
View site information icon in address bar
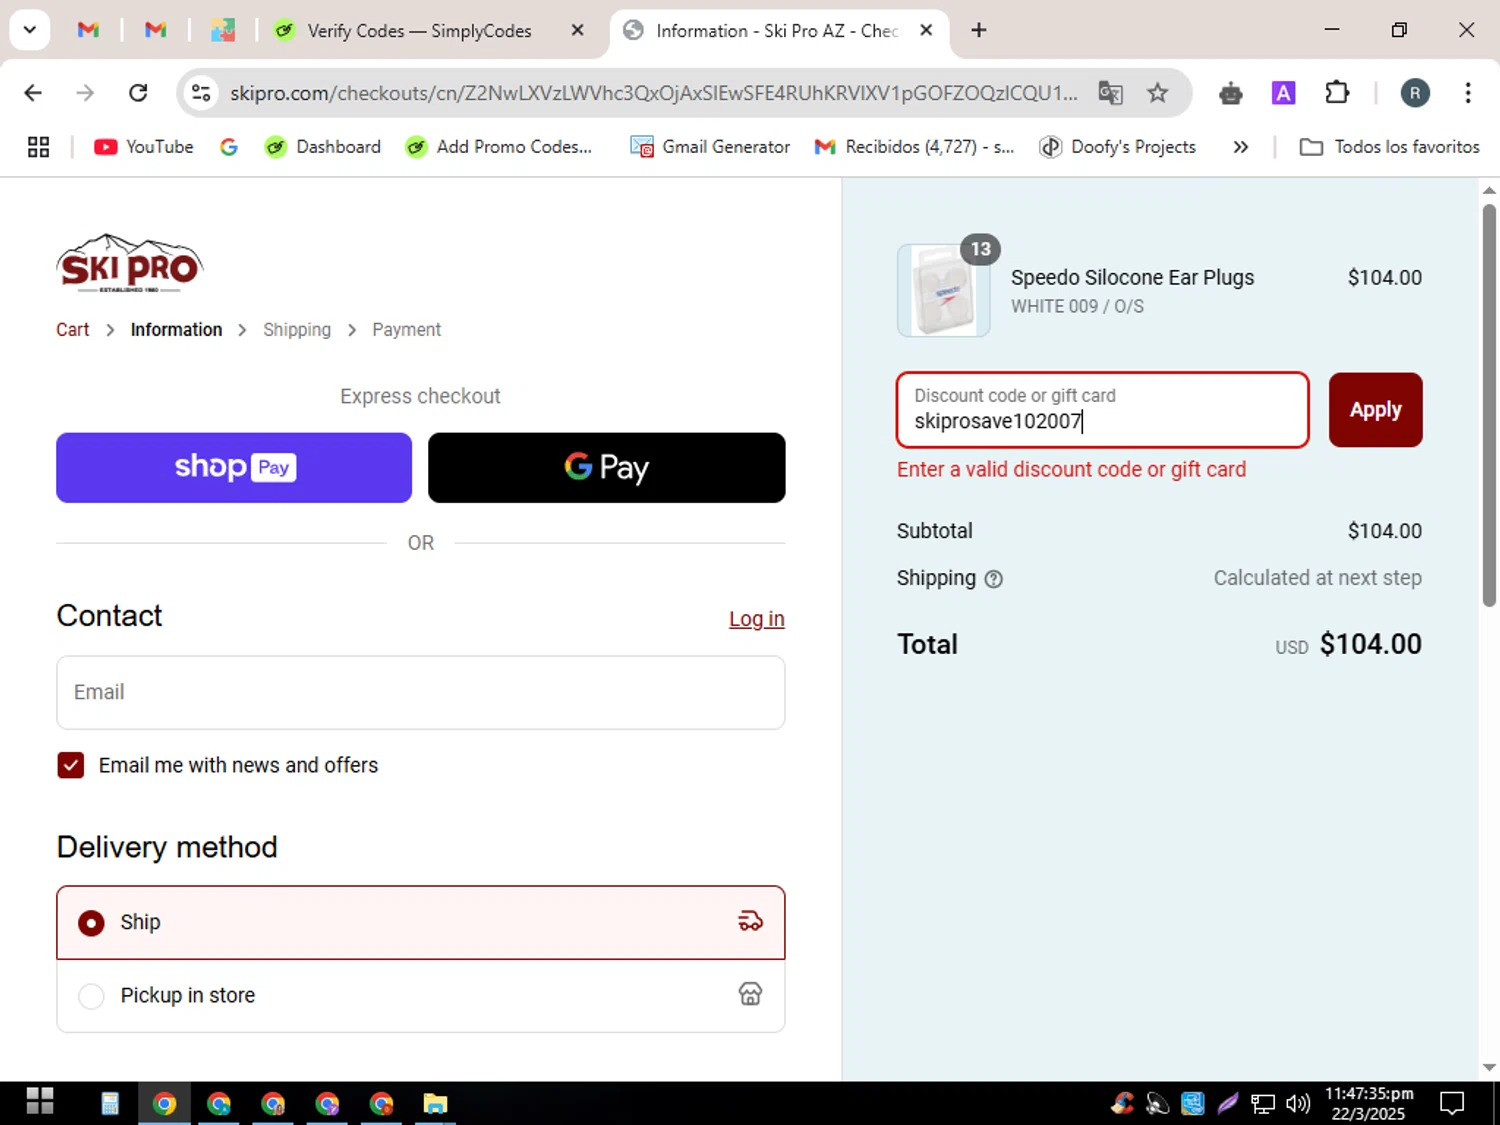[x=201, y=93]
